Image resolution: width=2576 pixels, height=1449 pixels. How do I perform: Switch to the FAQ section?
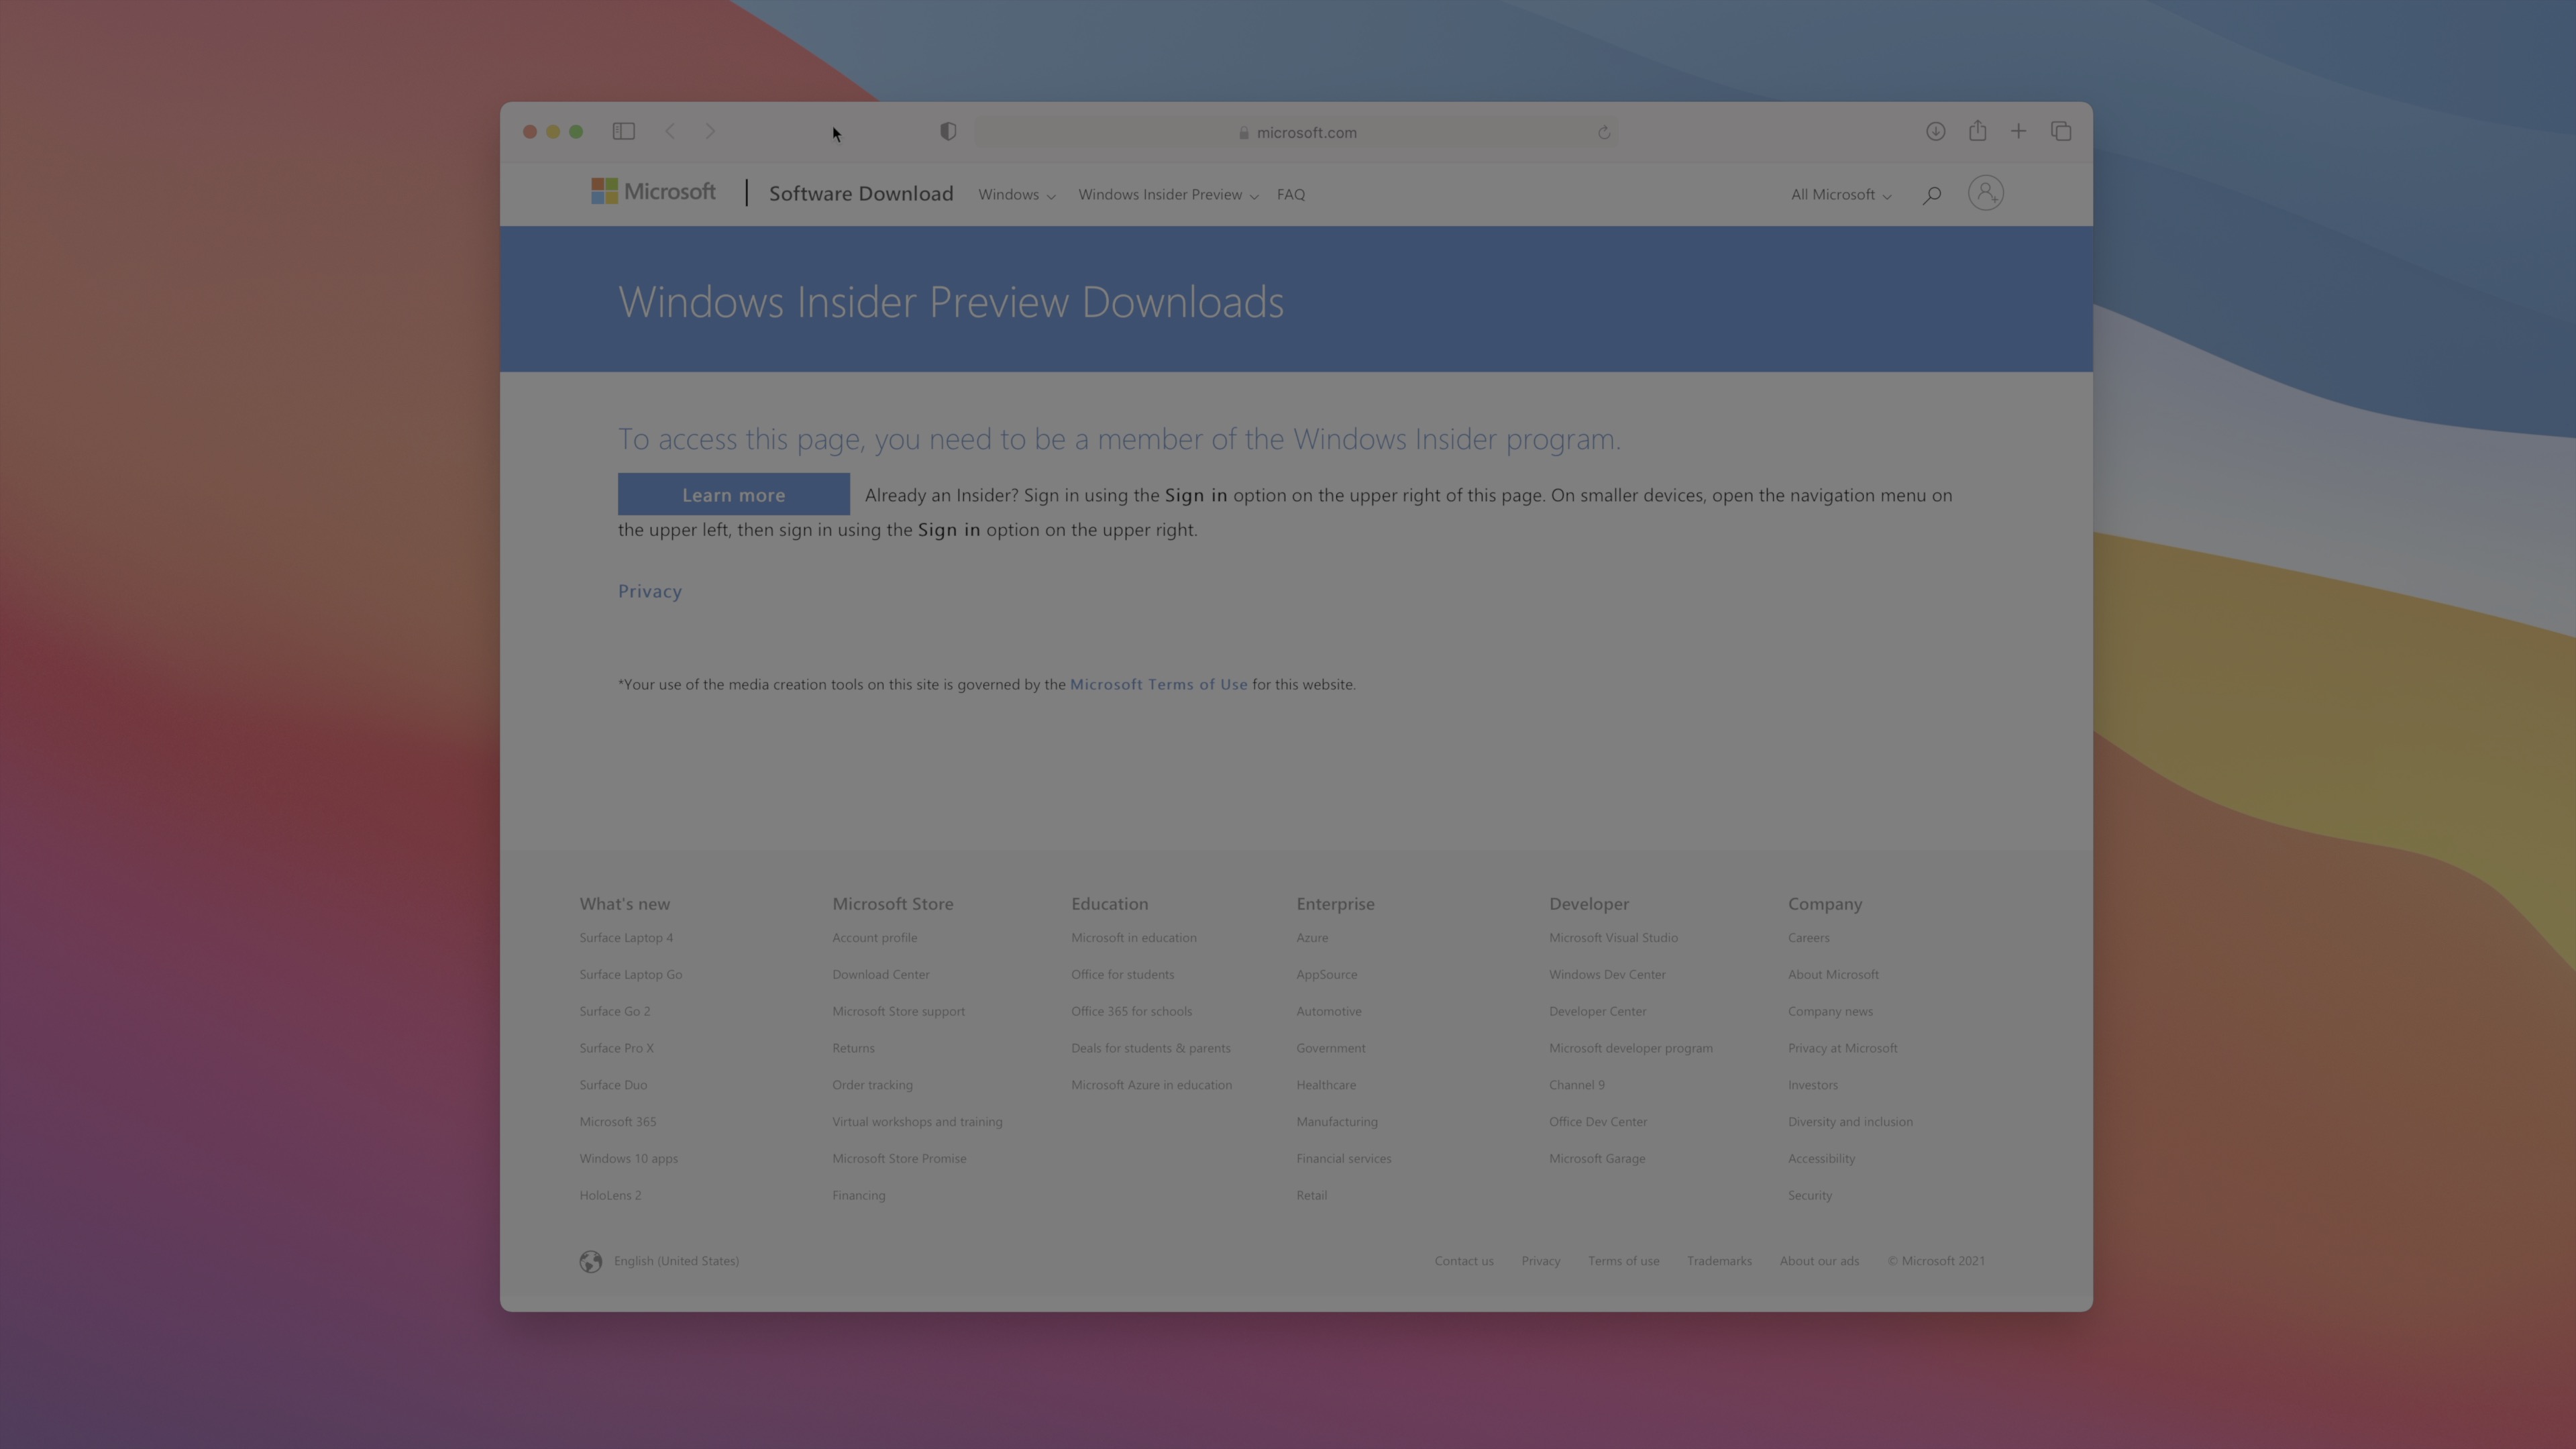[1290, 194]
